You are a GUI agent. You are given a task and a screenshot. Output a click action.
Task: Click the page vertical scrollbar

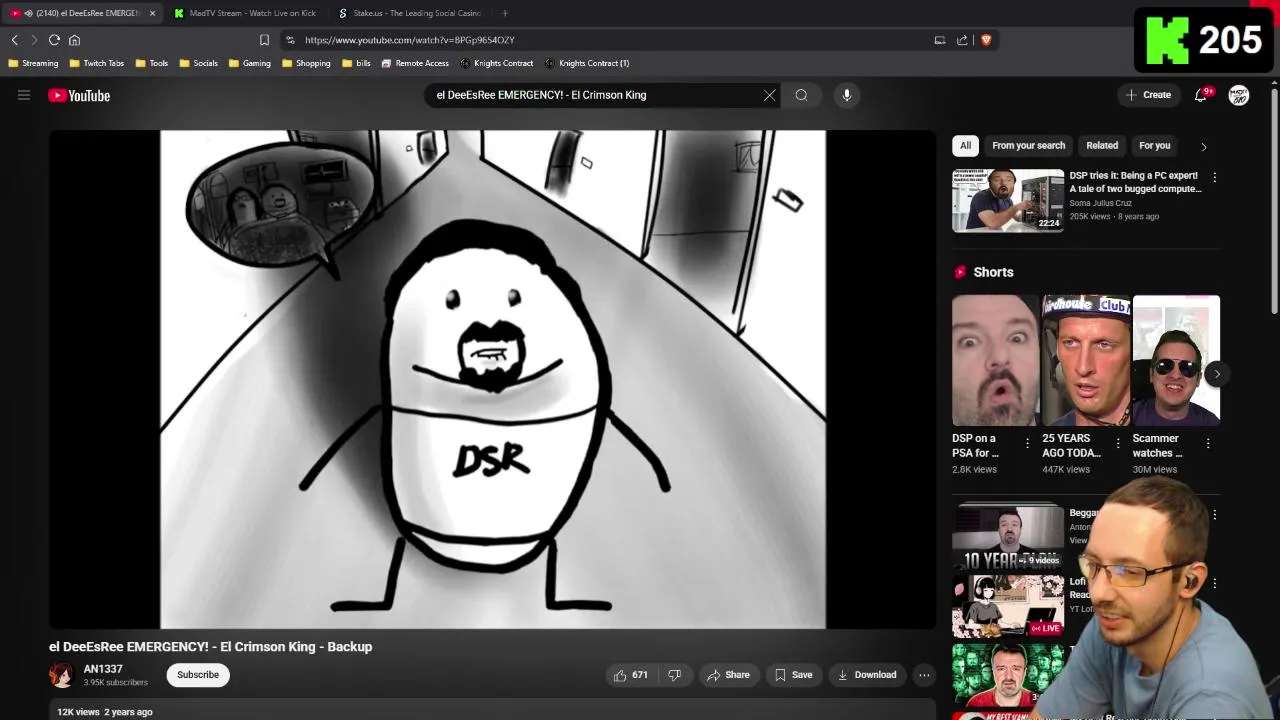(1273, 200)
